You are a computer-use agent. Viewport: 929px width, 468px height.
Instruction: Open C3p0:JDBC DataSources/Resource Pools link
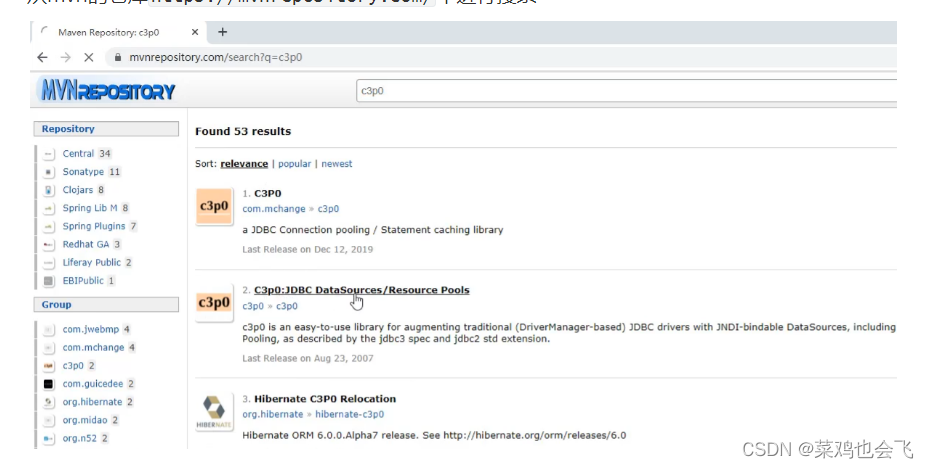[361, 290]
